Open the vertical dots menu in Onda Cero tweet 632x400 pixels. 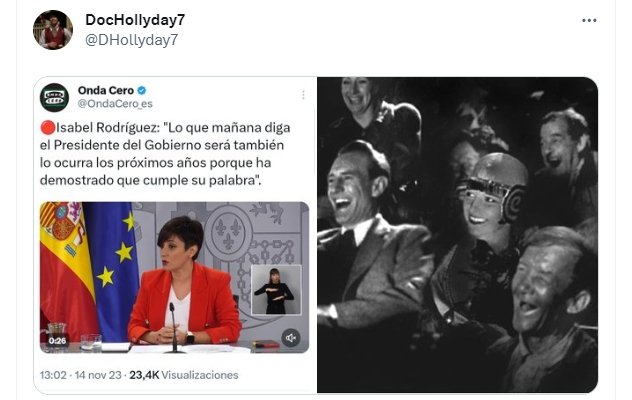pyautogui.click(x=303, y=95)
